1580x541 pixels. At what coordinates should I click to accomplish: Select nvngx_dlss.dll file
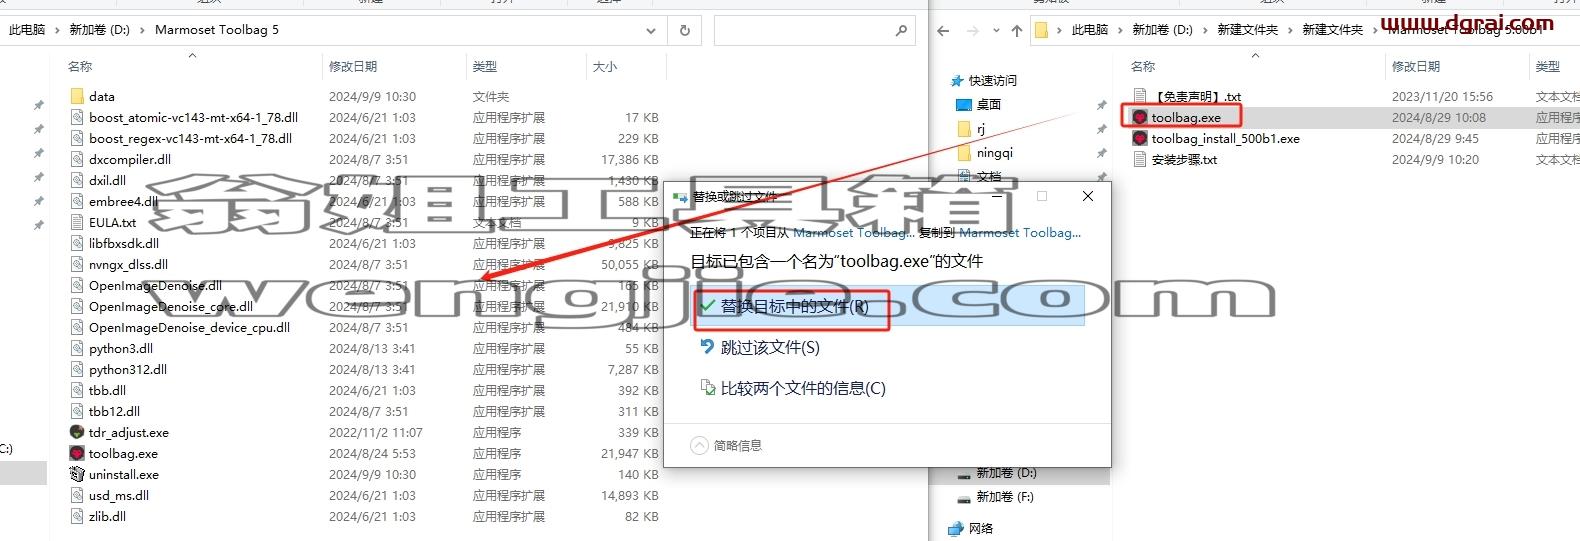tap(130, 264)
